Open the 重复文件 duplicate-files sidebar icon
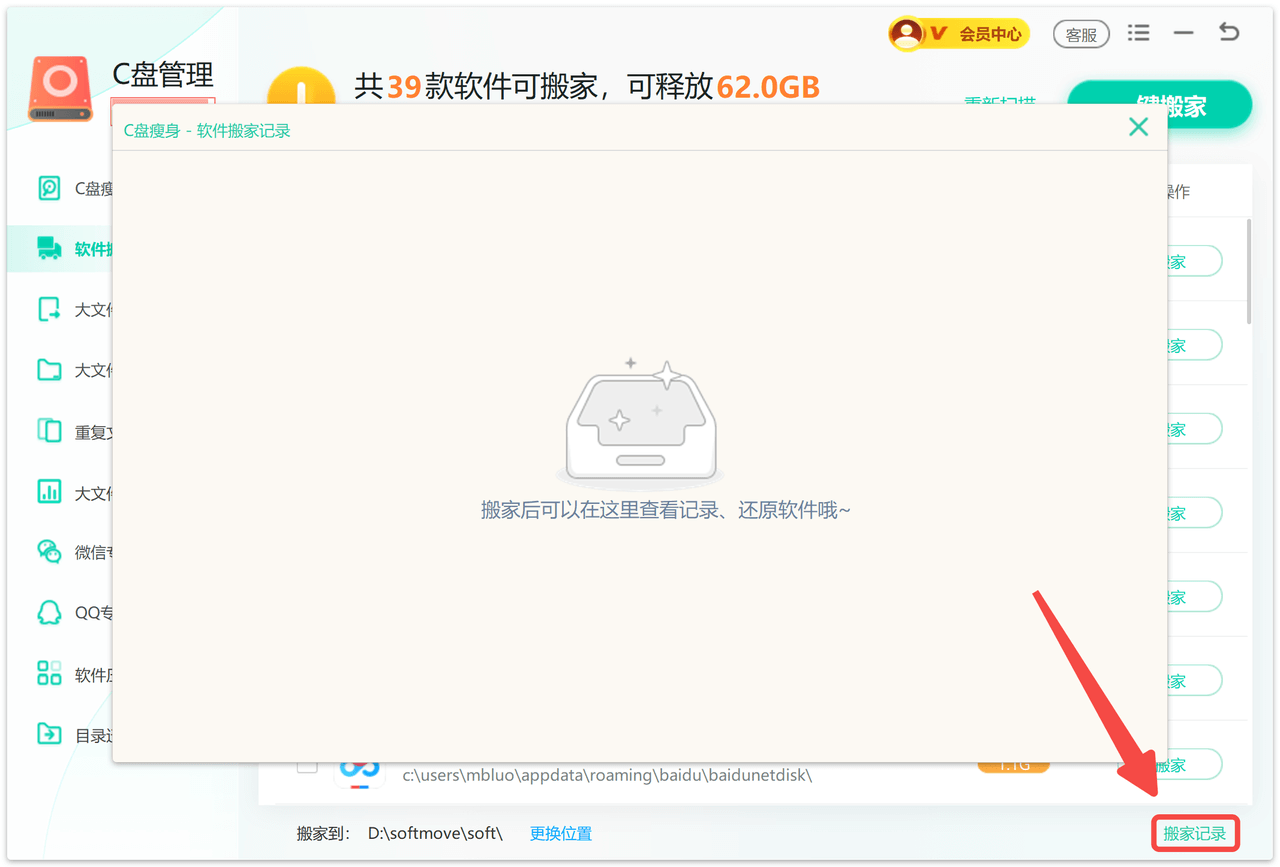Screen dimensions: 1280x867 pos(49,431)
